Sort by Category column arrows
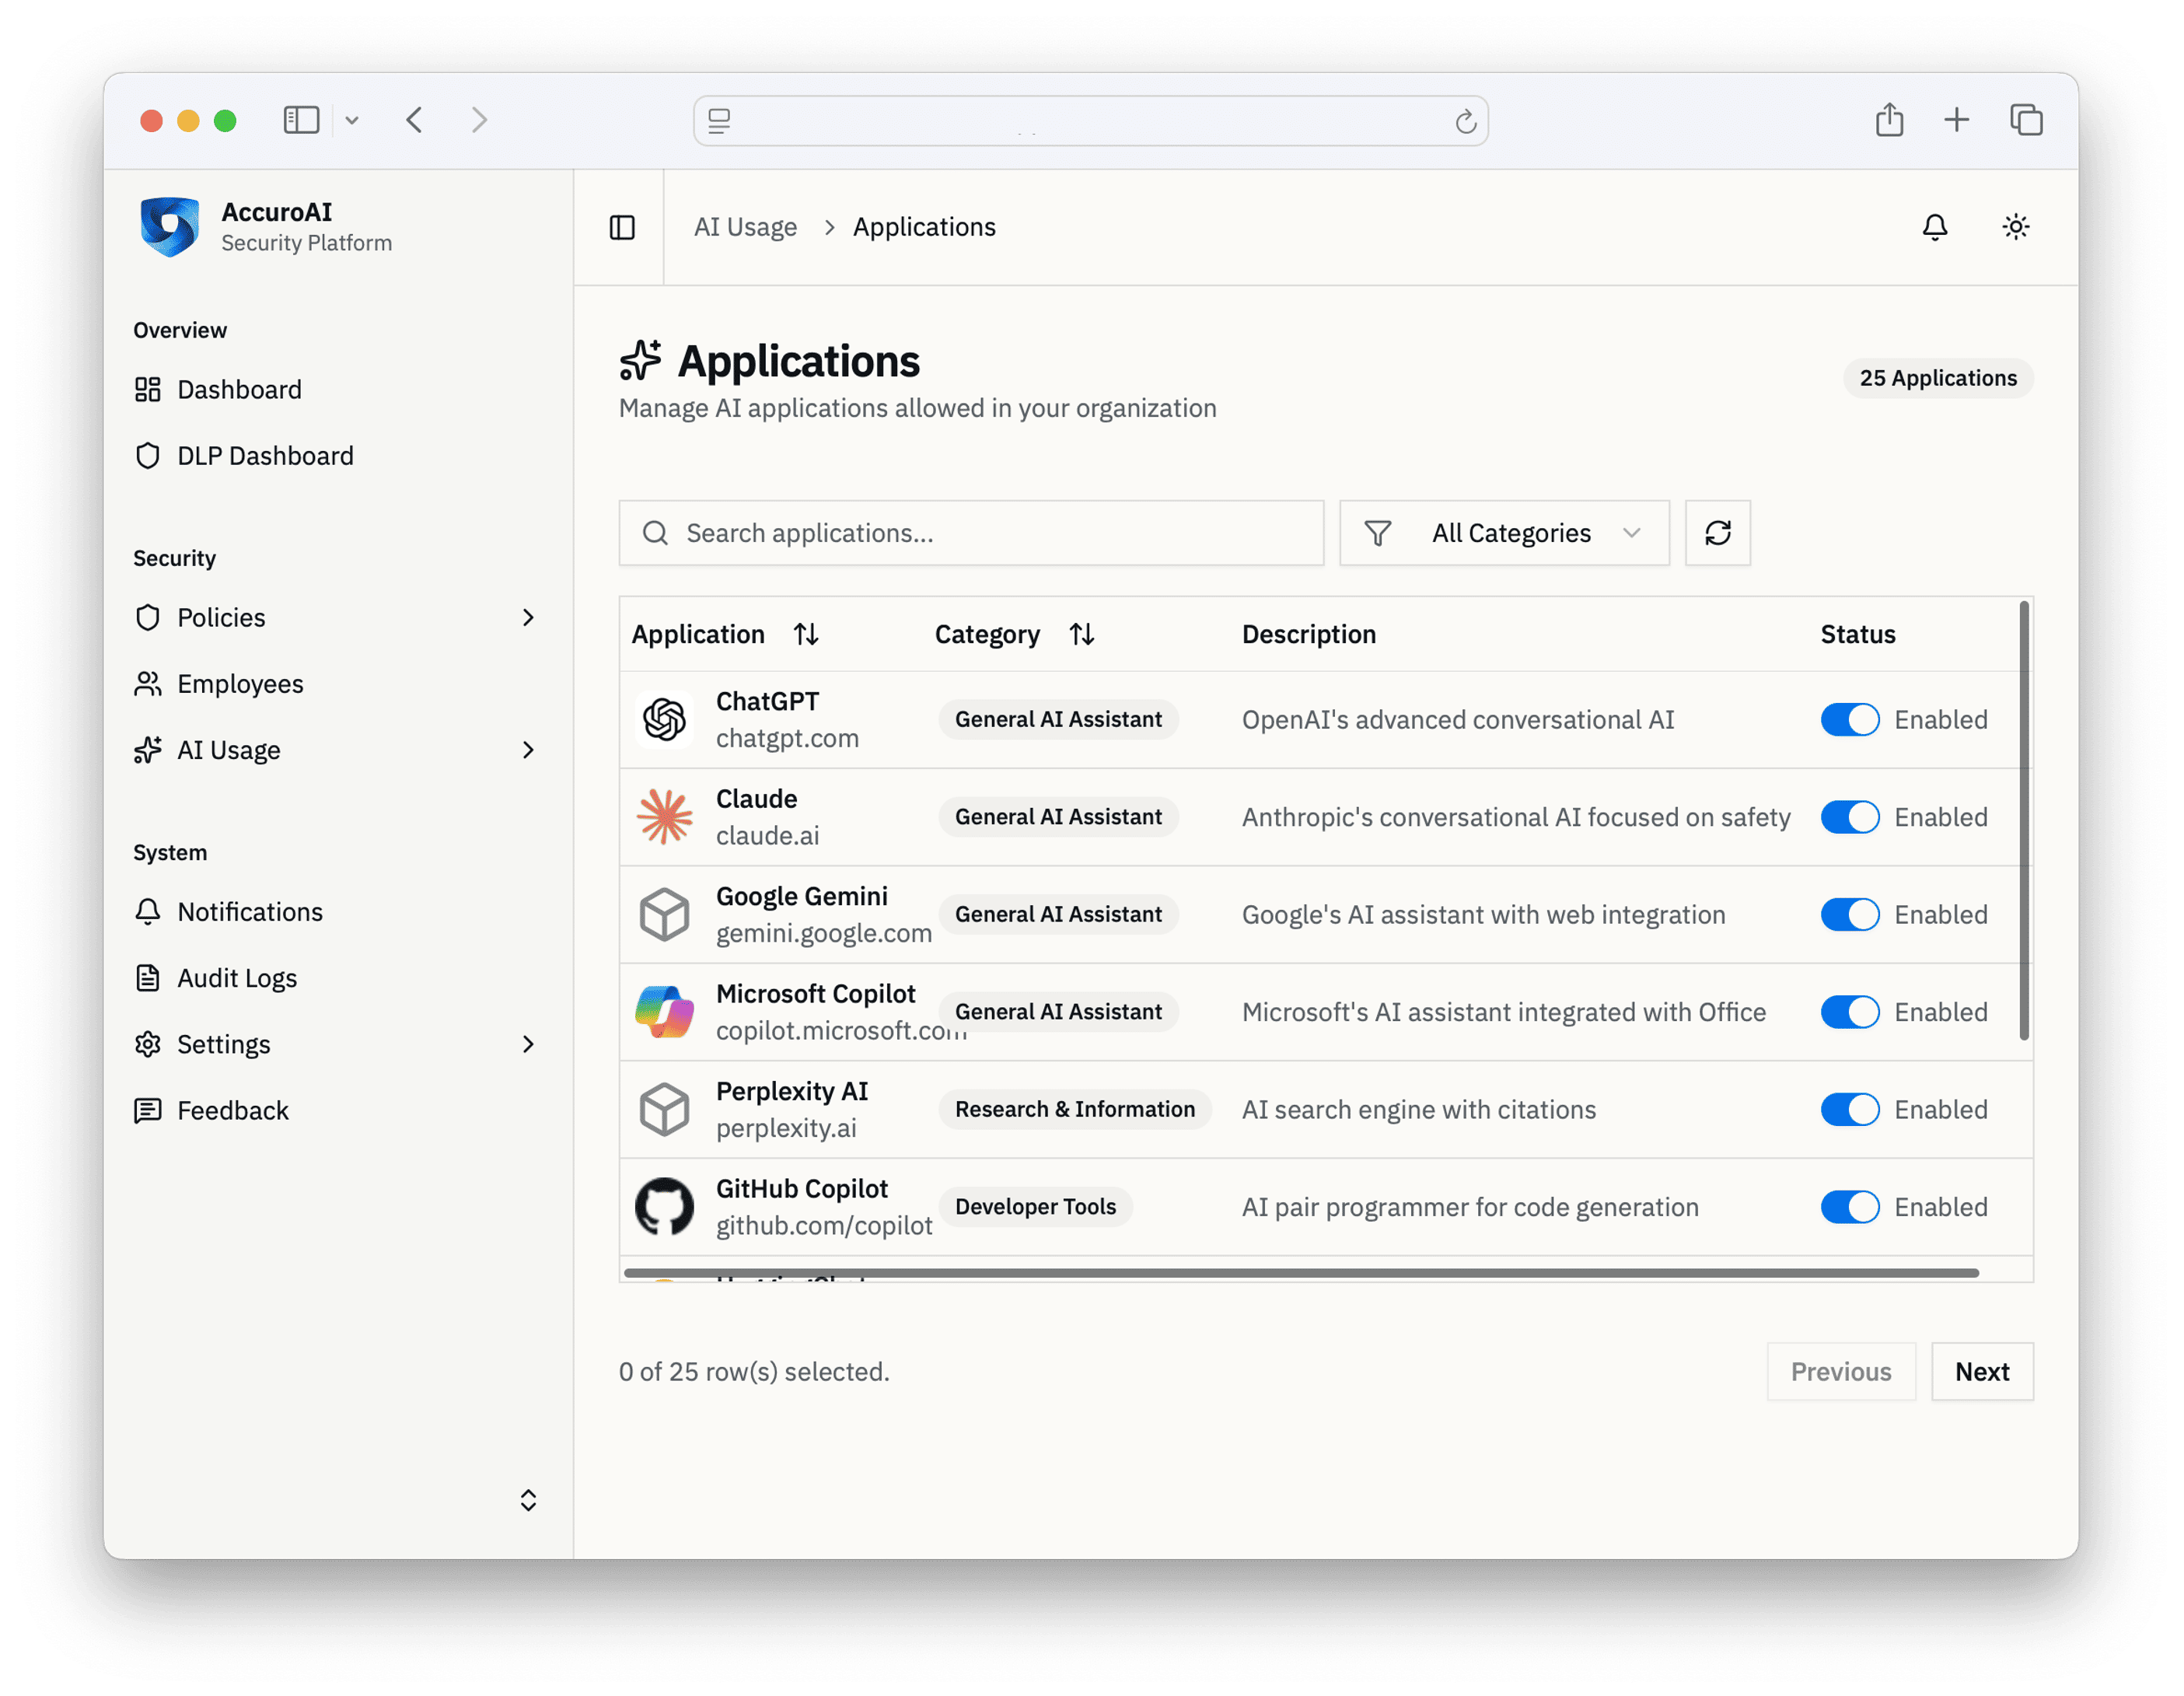2184x1696 pixels. 1081,634
